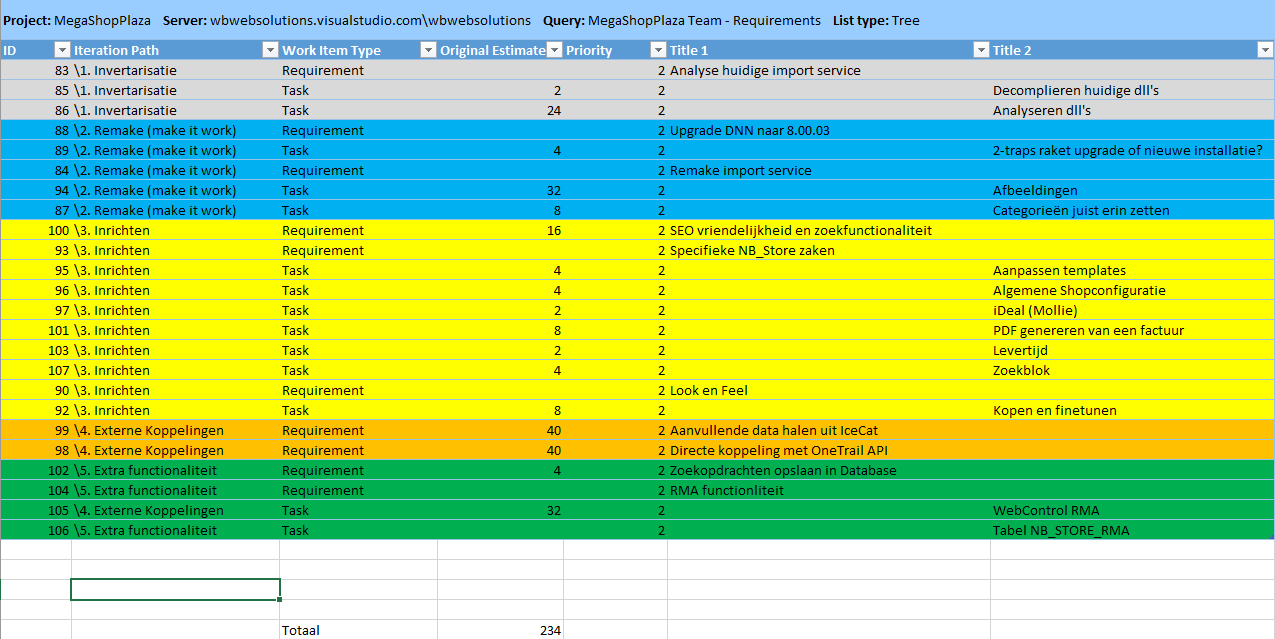Select cell 'Decomplieren huidige dll's'
Viewport: 1275px width, 639px height.
coord(1132,90)
